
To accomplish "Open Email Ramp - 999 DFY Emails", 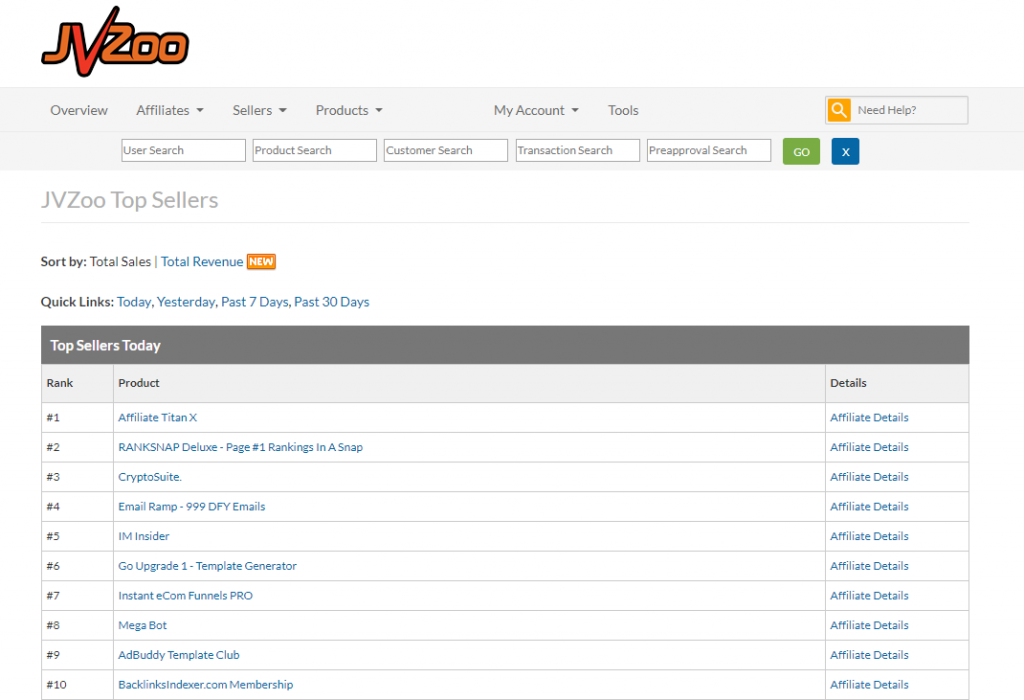I will pos(191,507).
